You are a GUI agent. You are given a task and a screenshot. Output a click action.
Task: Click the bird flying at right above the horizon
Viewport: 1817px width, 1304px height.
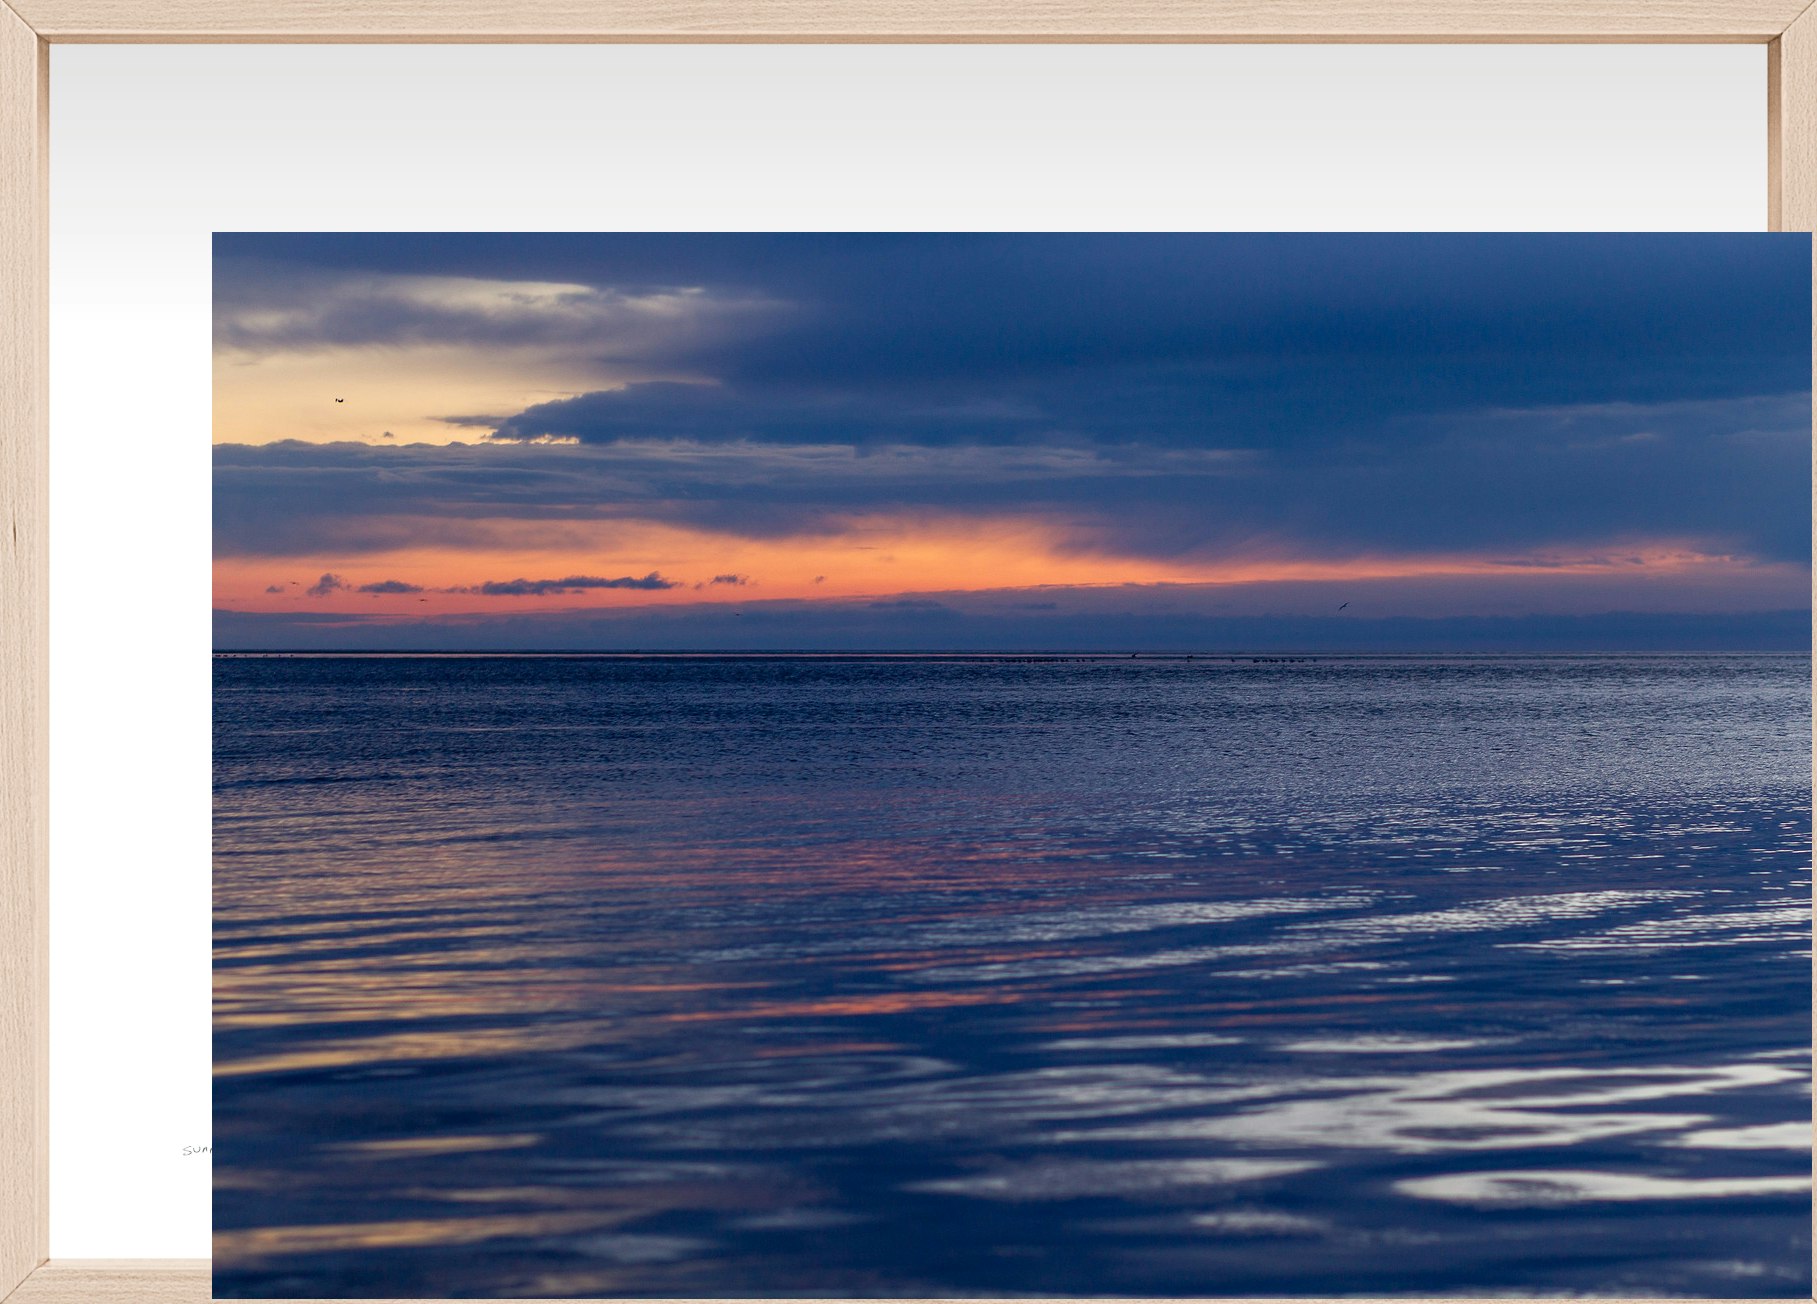coord(1343,605)
